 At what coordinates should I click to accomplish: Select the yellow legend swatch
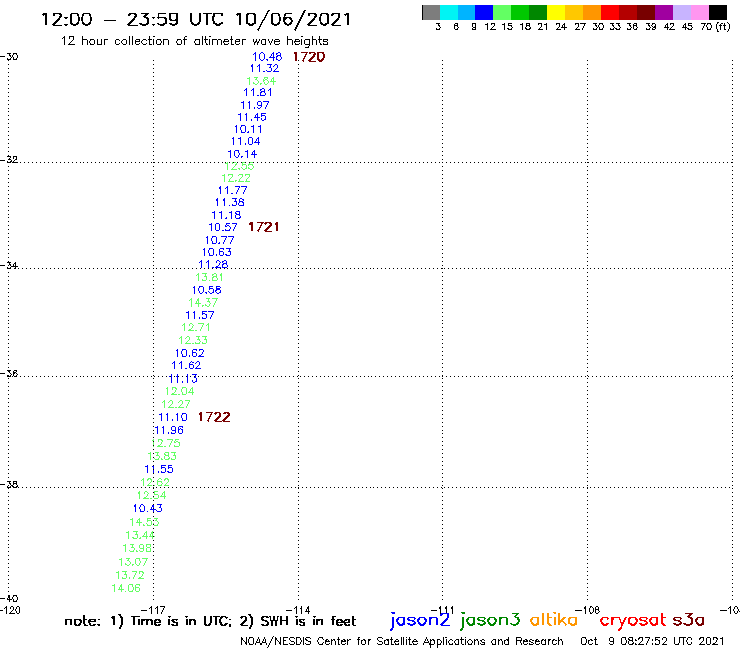point(556,12)
